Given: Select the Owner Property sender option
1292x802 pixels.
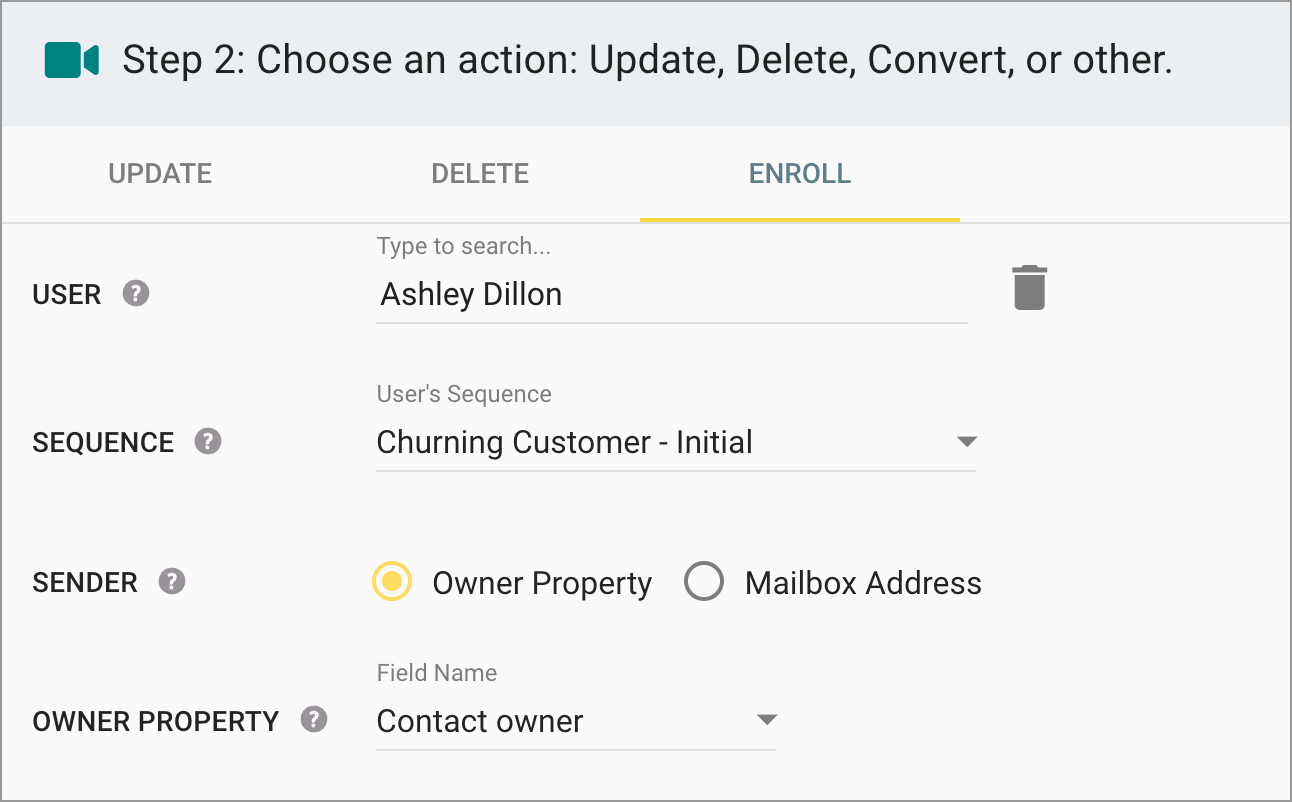Looking at the screenshot, I should [391, 582].
